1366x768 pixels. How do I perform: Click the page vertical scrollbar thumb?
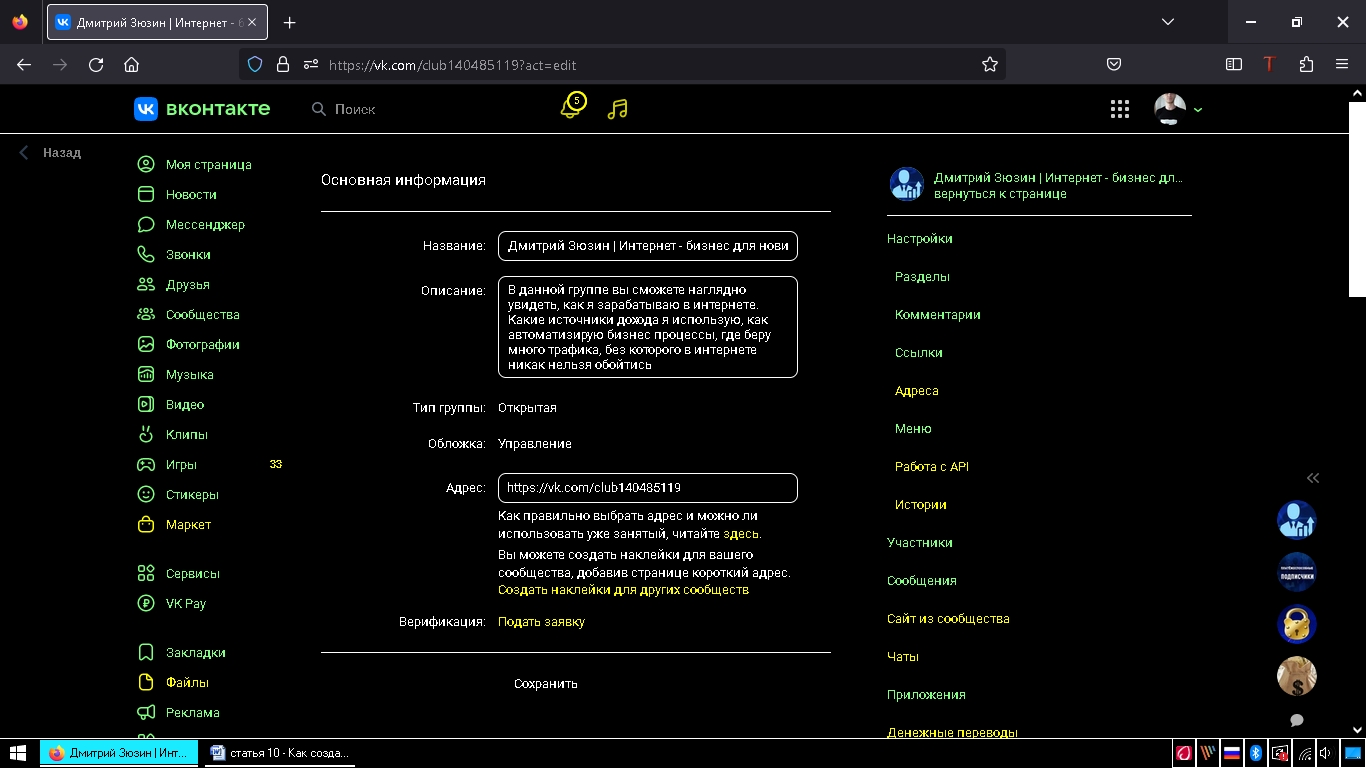tap(1357, 198)
